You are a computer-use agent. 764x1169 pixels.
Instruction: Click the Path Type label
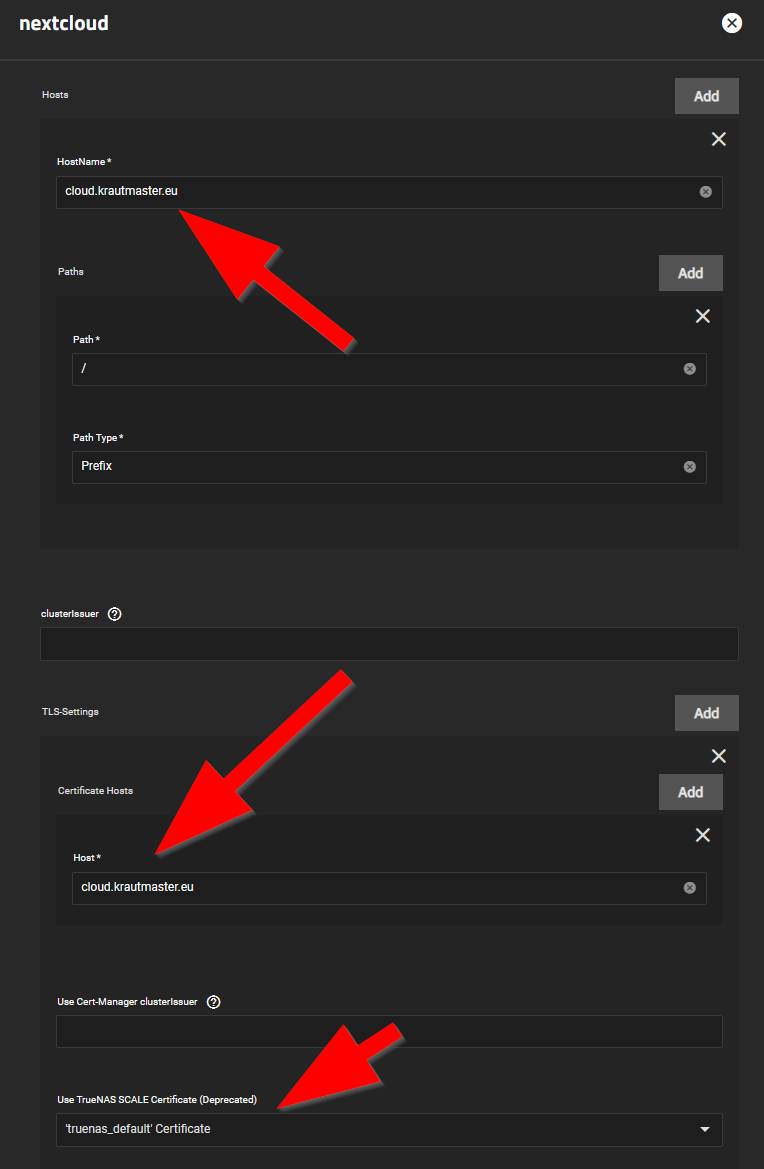pos(98,437)
